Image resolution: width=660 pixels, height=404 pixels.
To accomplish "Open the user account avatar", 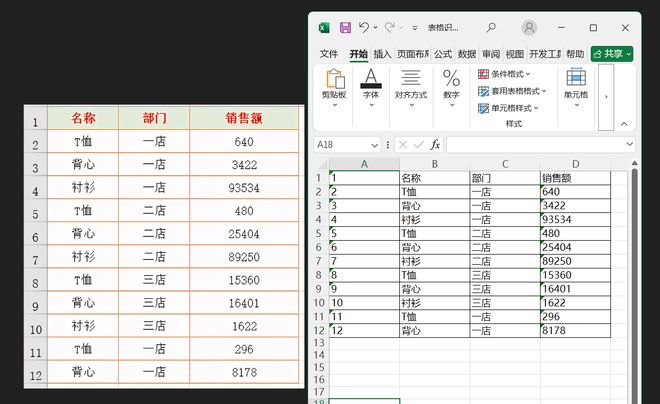I will point(529,28).
